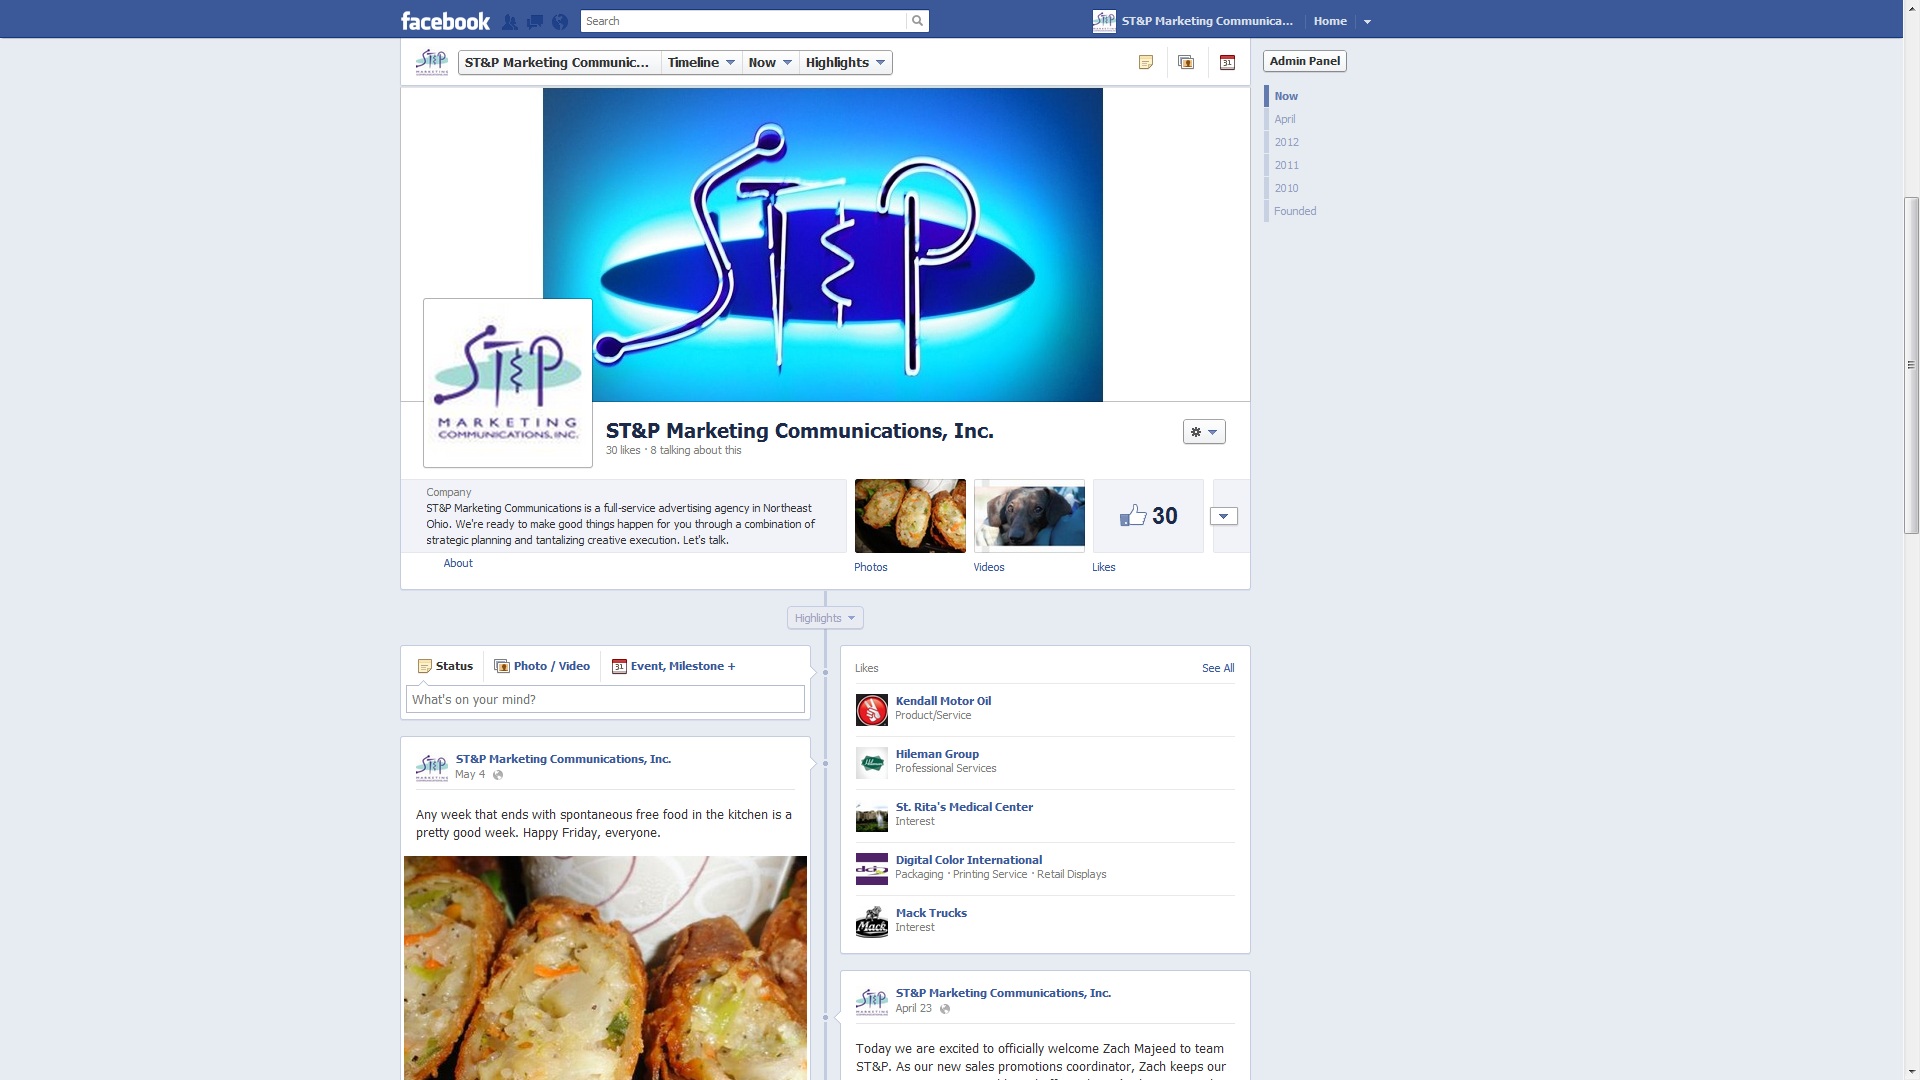Image resolution: width=1920 pixels, height=1080 pixels.
Task: Jump to 2011 in the timeline navigator
Action: tap(1286, 165)
